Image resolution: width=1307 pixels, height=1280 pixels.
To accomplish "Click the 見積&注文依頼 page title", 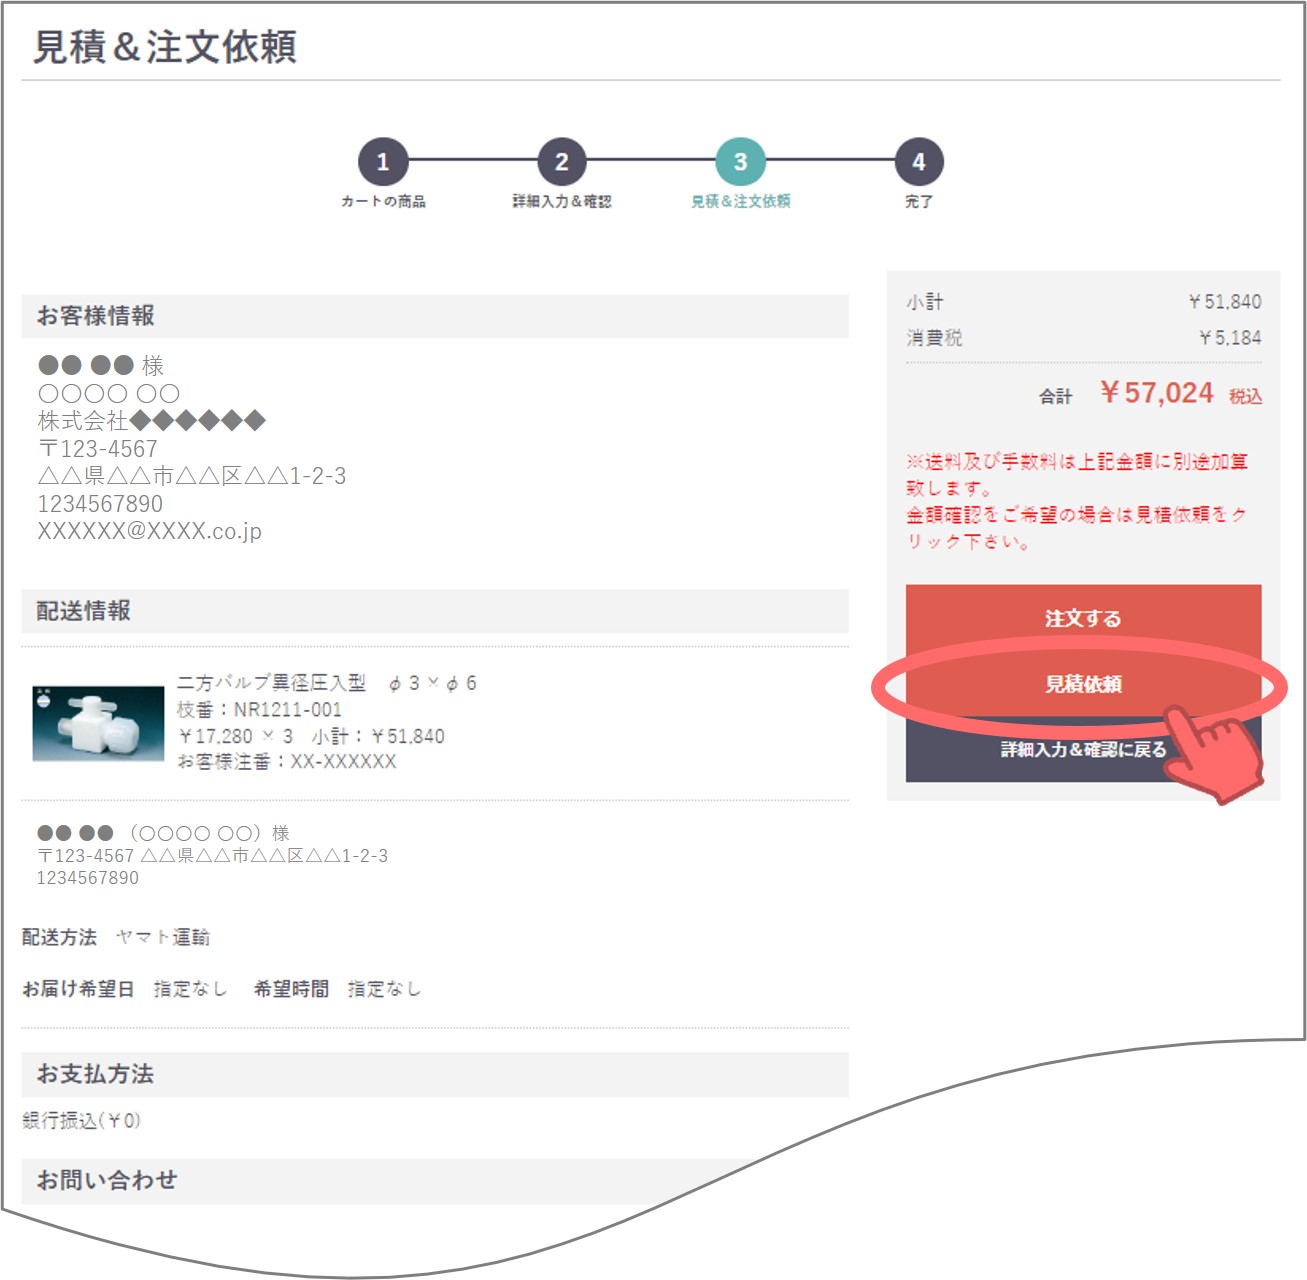I will [x=165, y=47].
